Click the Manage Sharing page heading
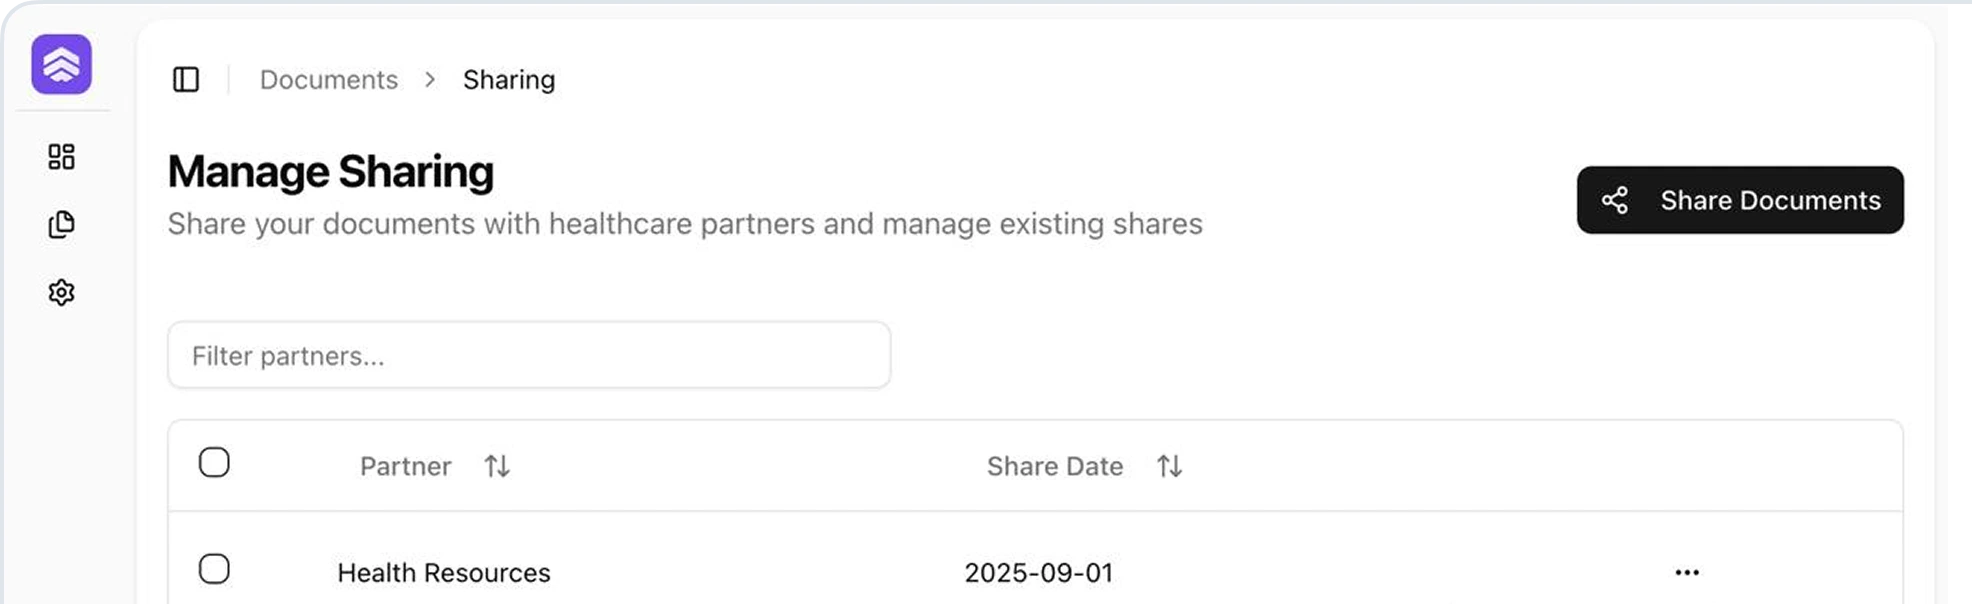The width and height of the screenshot is (1972, 604). (331, 172)
